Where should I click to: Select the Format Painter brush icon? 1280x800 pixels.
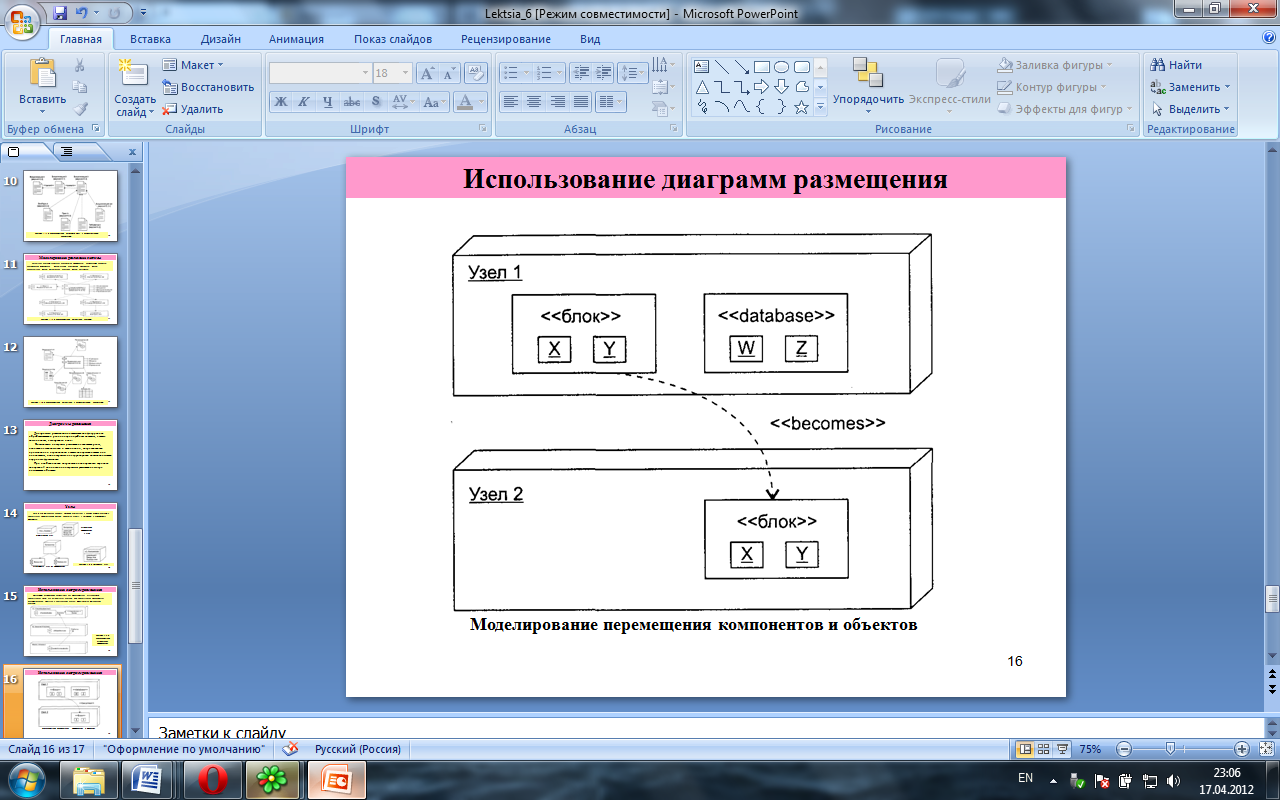80,108
